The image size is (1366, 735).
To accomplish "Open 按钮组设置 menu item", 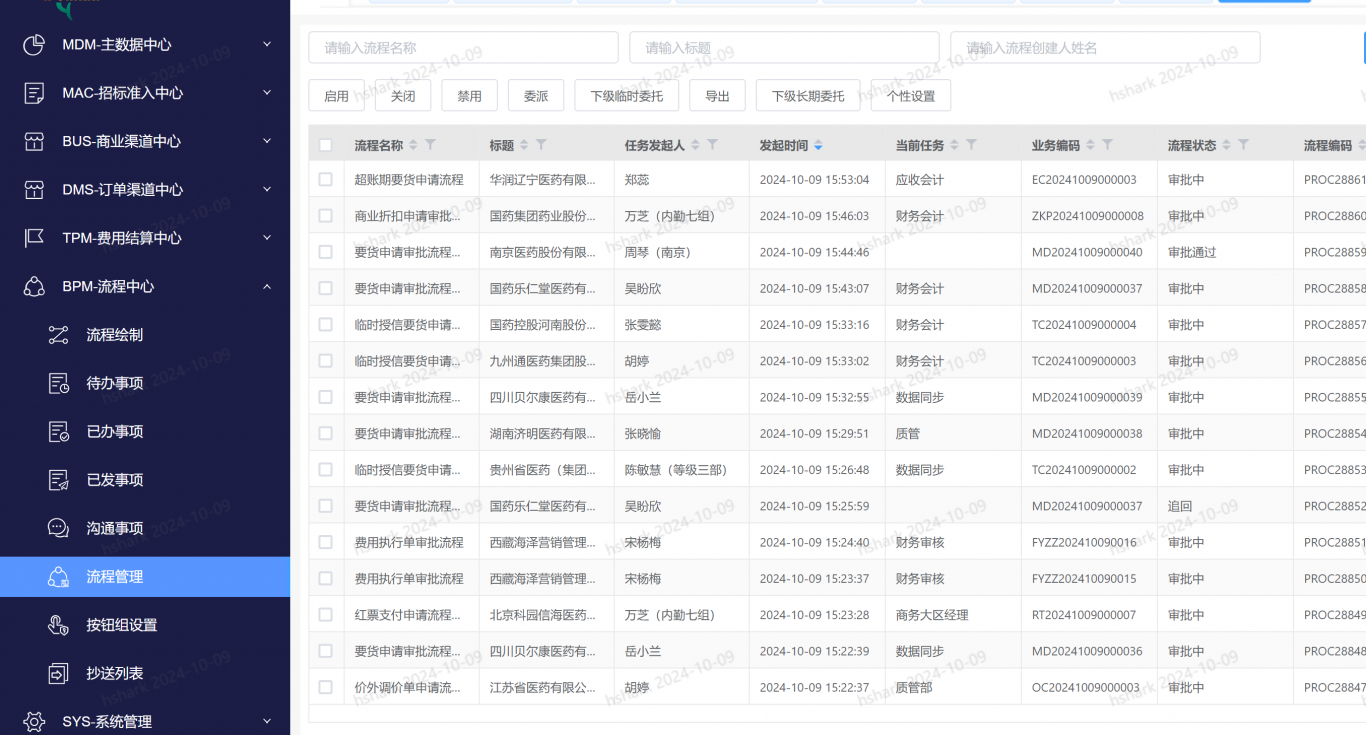I will click(x=145, y=625).
